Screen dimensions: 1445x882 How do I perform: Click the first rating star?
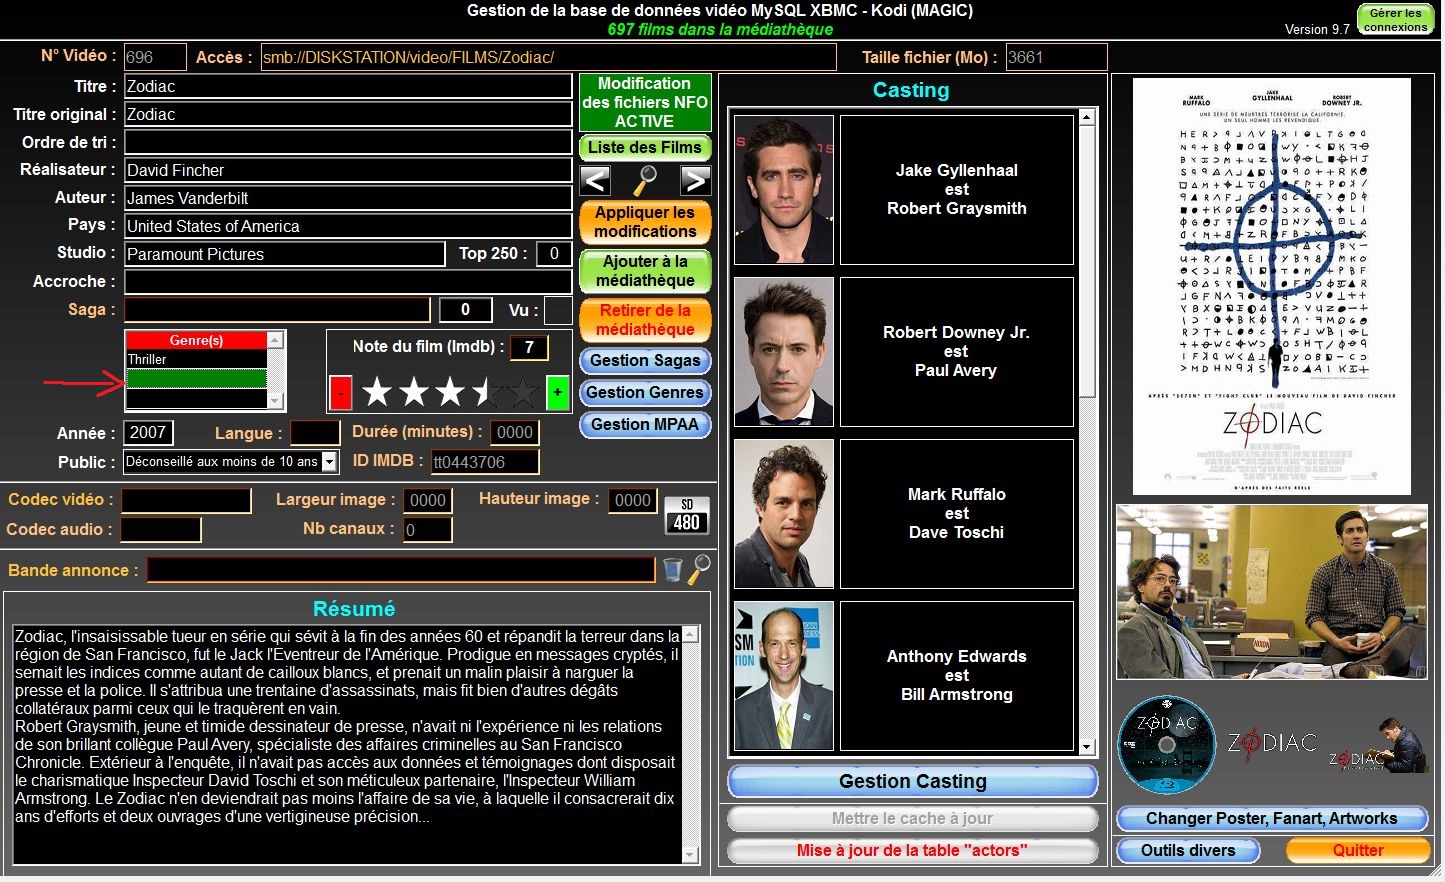pyautogui.click(x=377, y=392)
